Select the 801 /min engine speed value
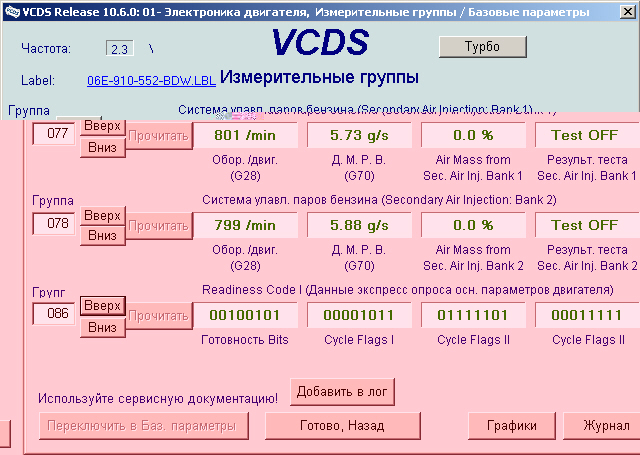640x455 pixels. pos(245,135)
